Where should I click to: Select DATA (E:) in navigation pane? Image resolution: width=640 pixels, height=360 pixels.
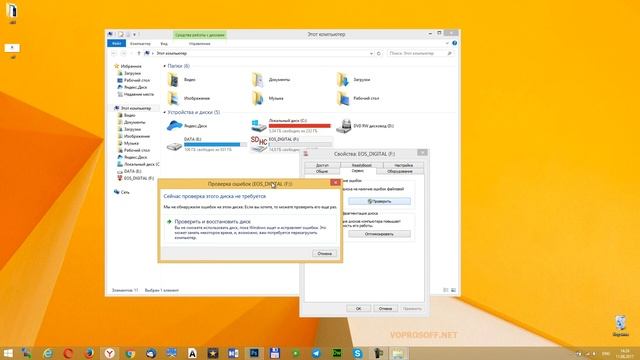point(129,171)
